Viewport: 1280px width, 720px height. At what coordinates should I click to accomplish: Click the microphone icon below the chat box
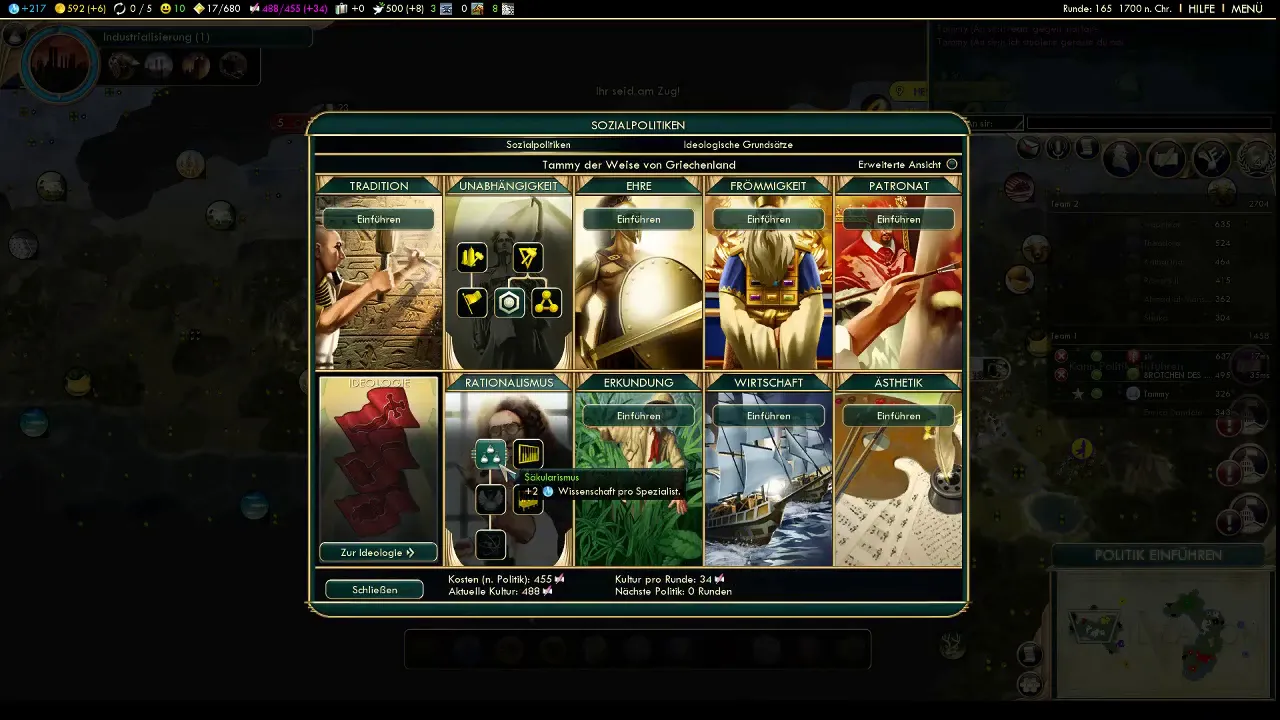click(1057, 148)
